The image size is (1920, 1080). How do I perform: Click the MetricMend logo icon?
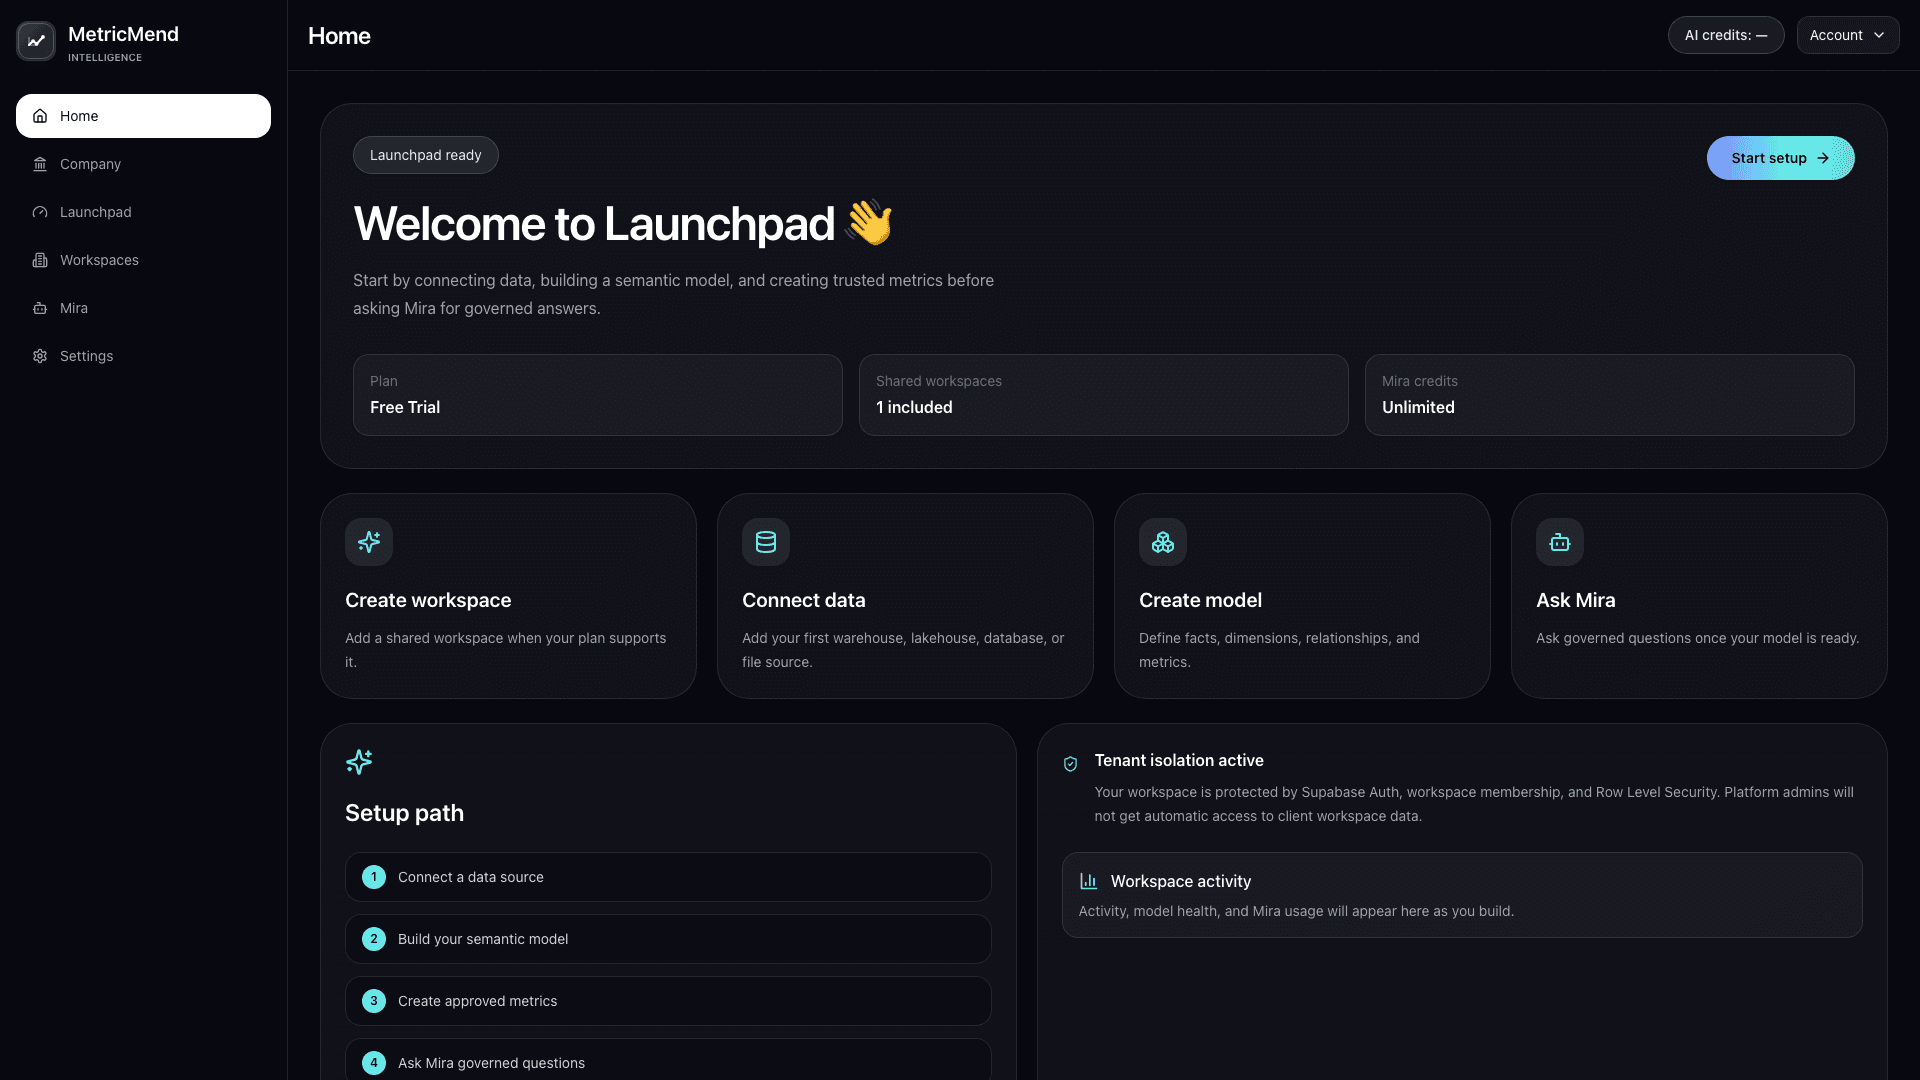36,41
